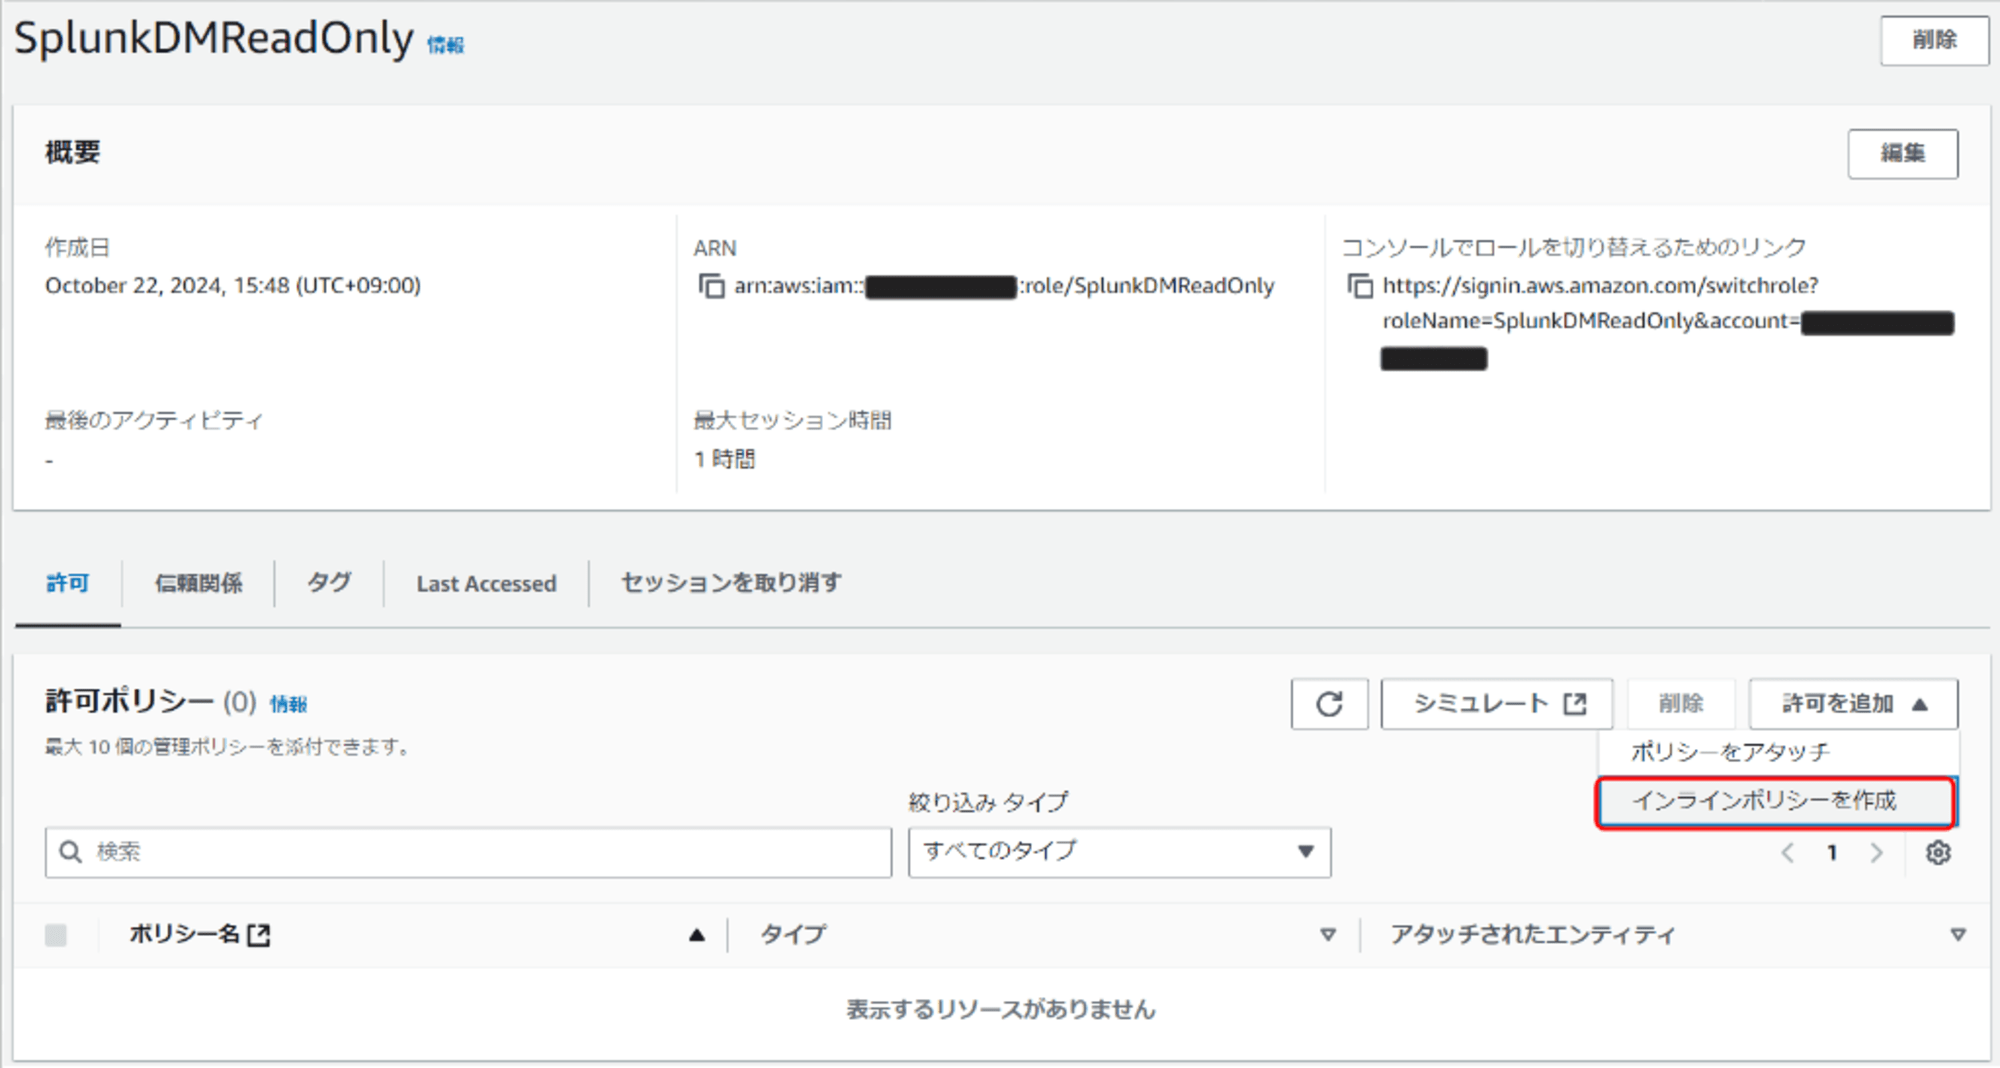This screenshot has width=2000, height=1068.
Task: Open 情報 link next to 許可ポリシー
Action: pos(289,705)
